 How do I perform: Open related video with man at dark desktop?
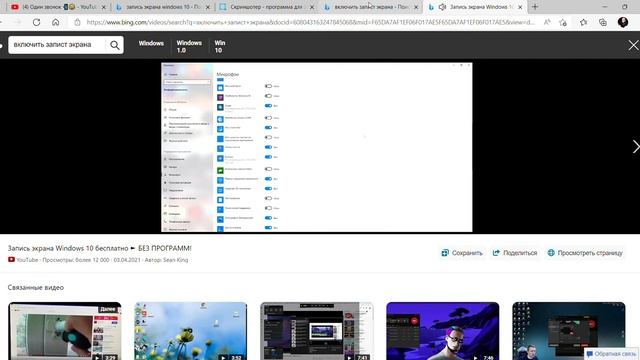[x=569, y=331]
